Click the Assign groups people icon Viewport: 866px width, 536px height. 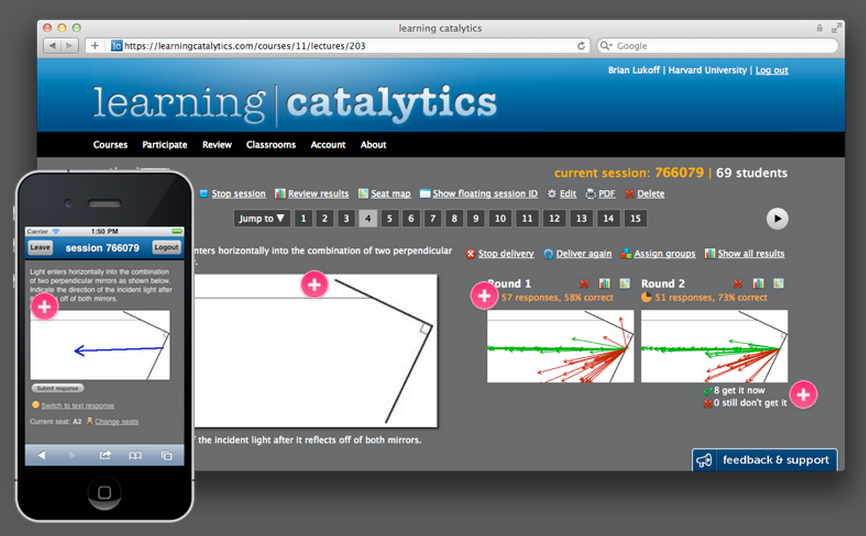(626, 254)
